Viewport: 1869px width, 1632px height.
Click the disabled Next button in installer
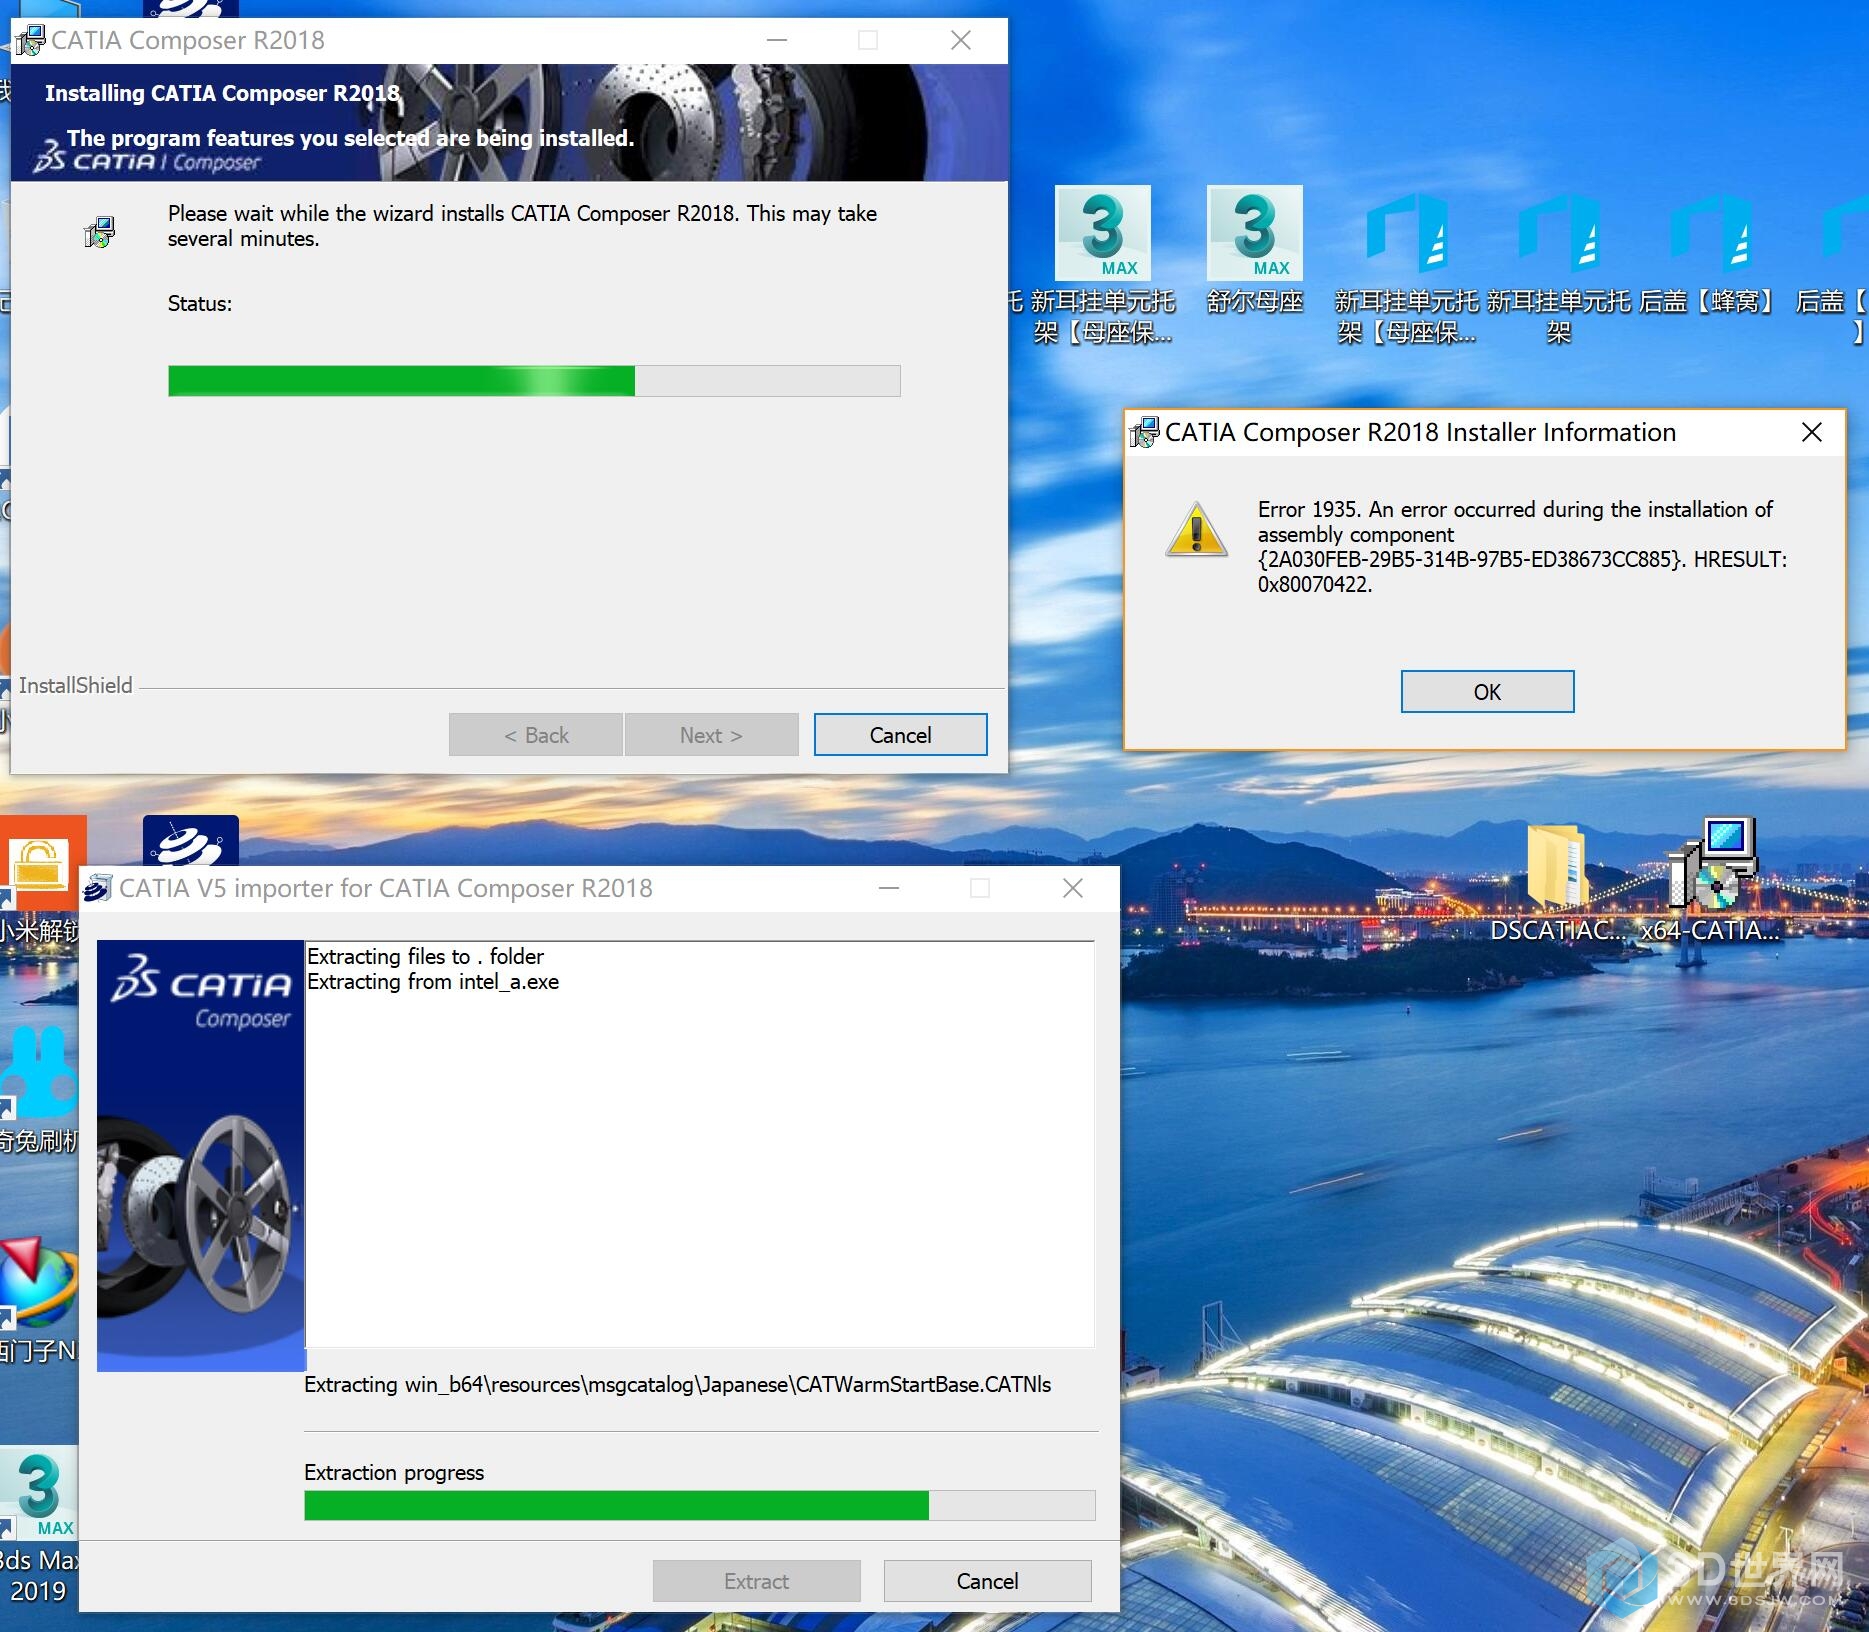click(x=711, y=735)
